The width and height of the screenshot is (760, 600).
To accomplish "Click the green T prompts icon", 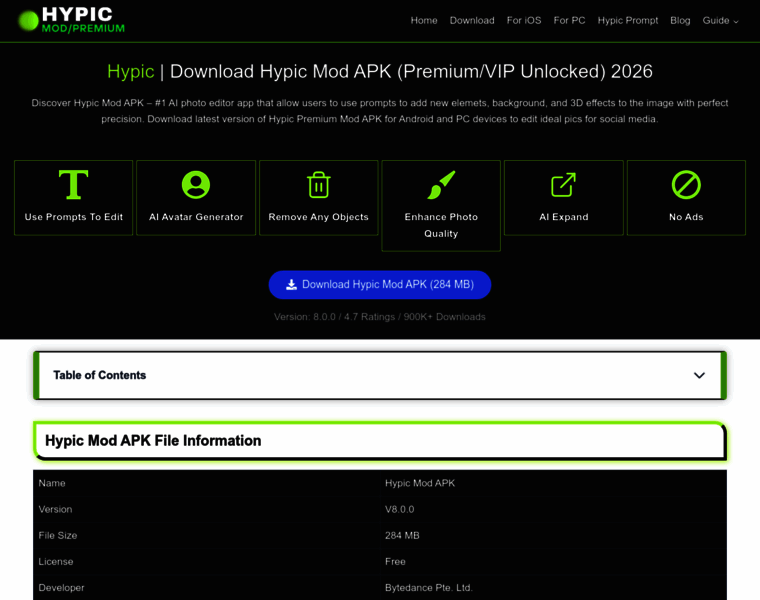I will click(74, 185).
